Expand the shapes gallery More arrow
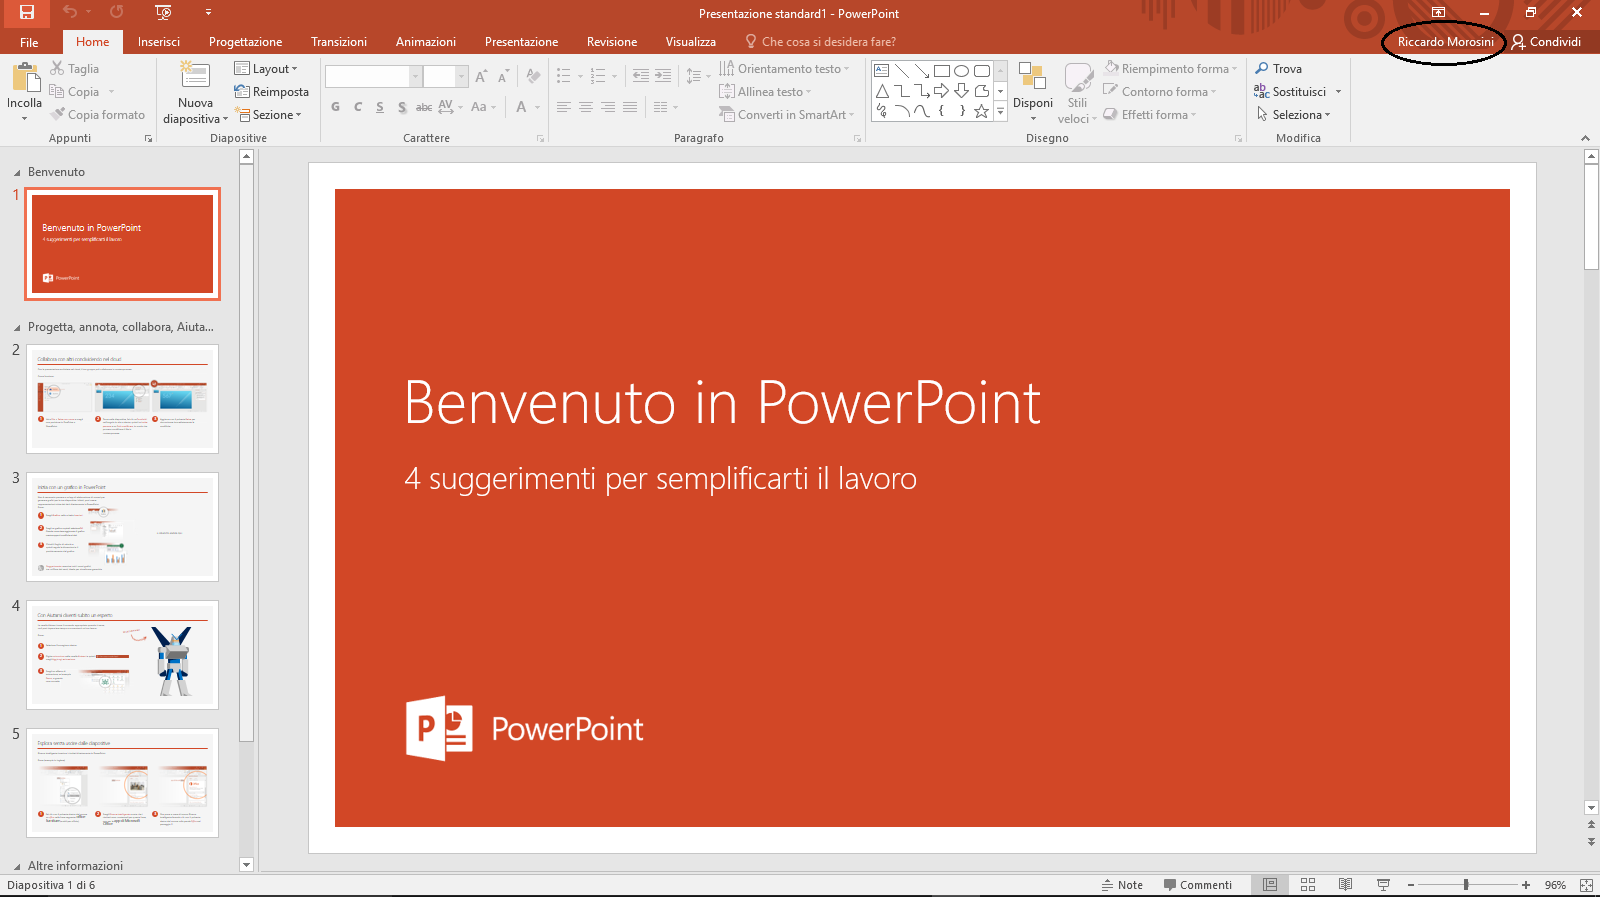The height and width of the screenshot is (897, 1600). 1000,112
